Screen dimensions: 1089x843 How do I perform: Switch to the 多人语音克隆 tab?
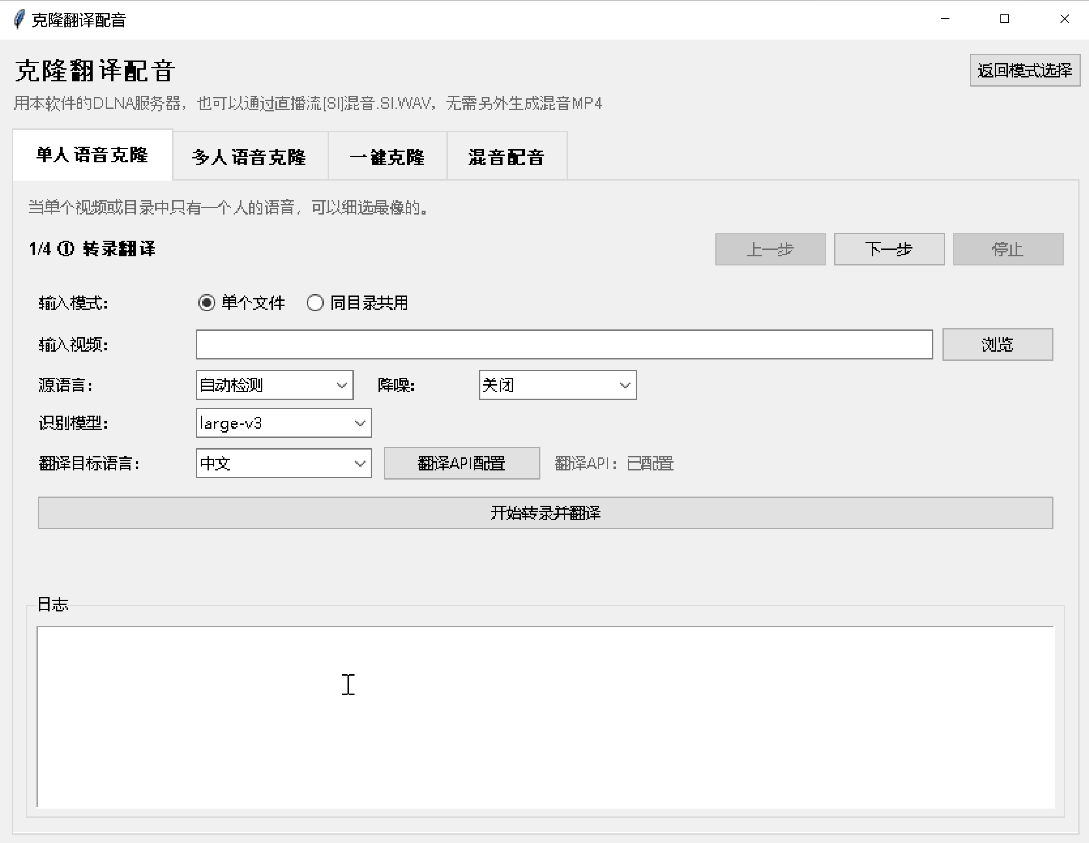[x=250, y=157]
